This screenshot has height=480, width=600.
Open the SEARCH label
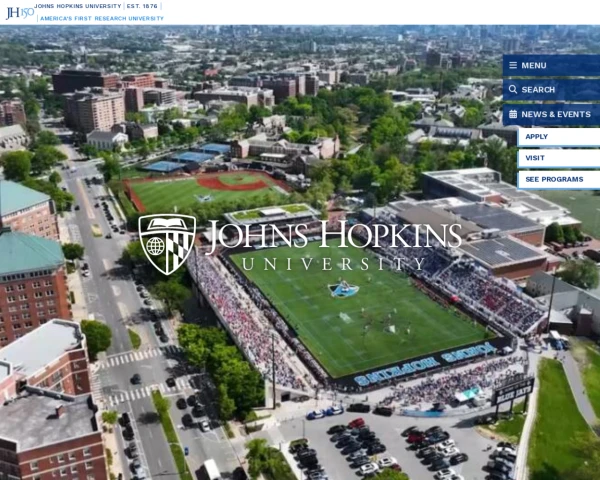tap(538, 90)
